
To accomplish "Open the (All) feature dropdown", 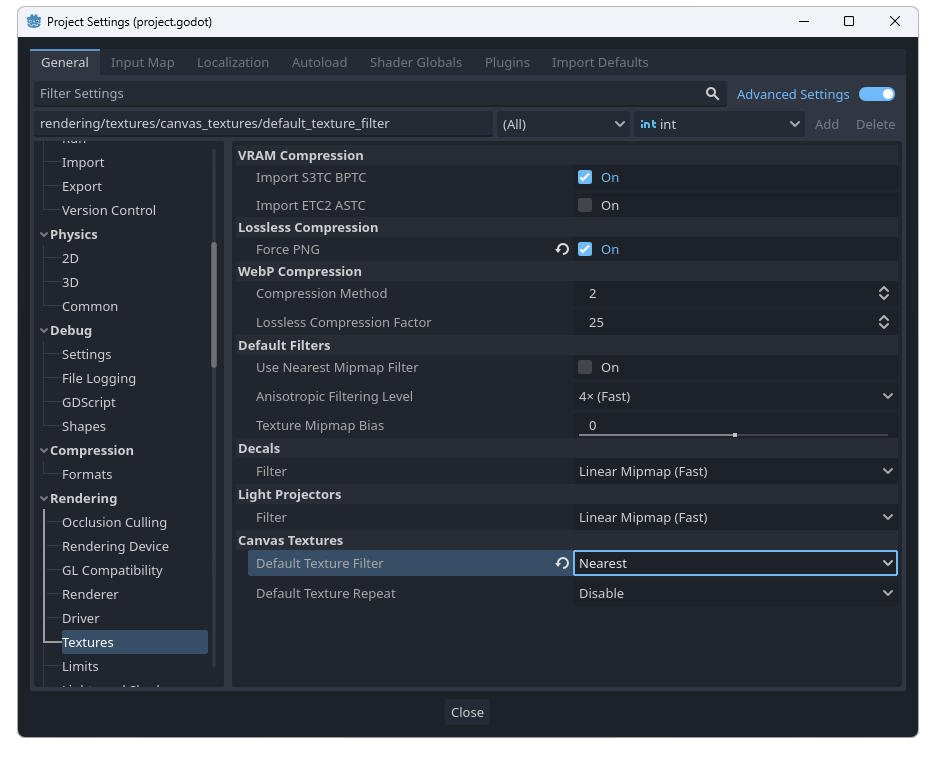I will 563,124.
